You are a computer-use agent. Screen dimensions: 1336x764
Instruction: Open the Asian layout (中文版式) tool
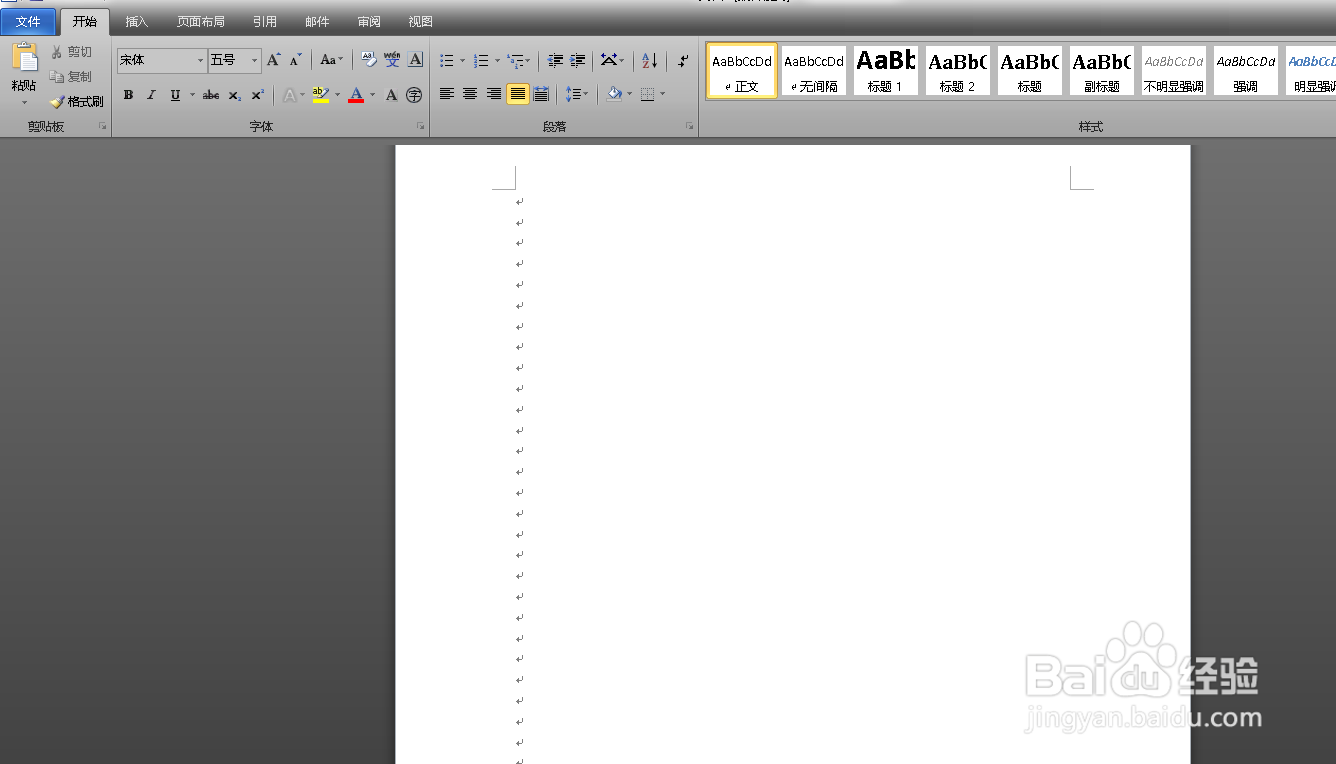click(x=609, y=61)
